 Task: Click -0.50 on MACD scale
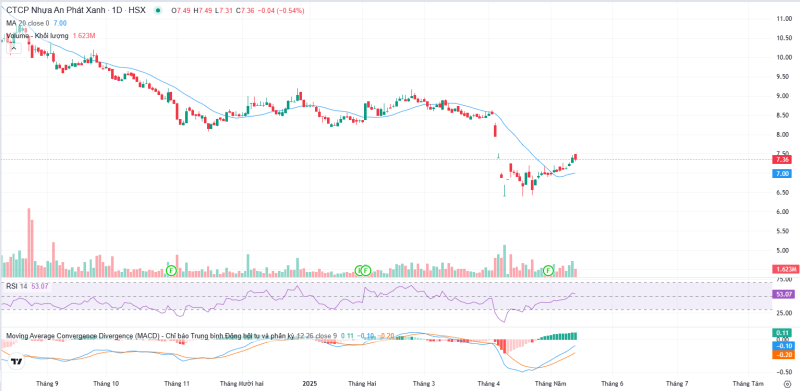coord(784,372)
